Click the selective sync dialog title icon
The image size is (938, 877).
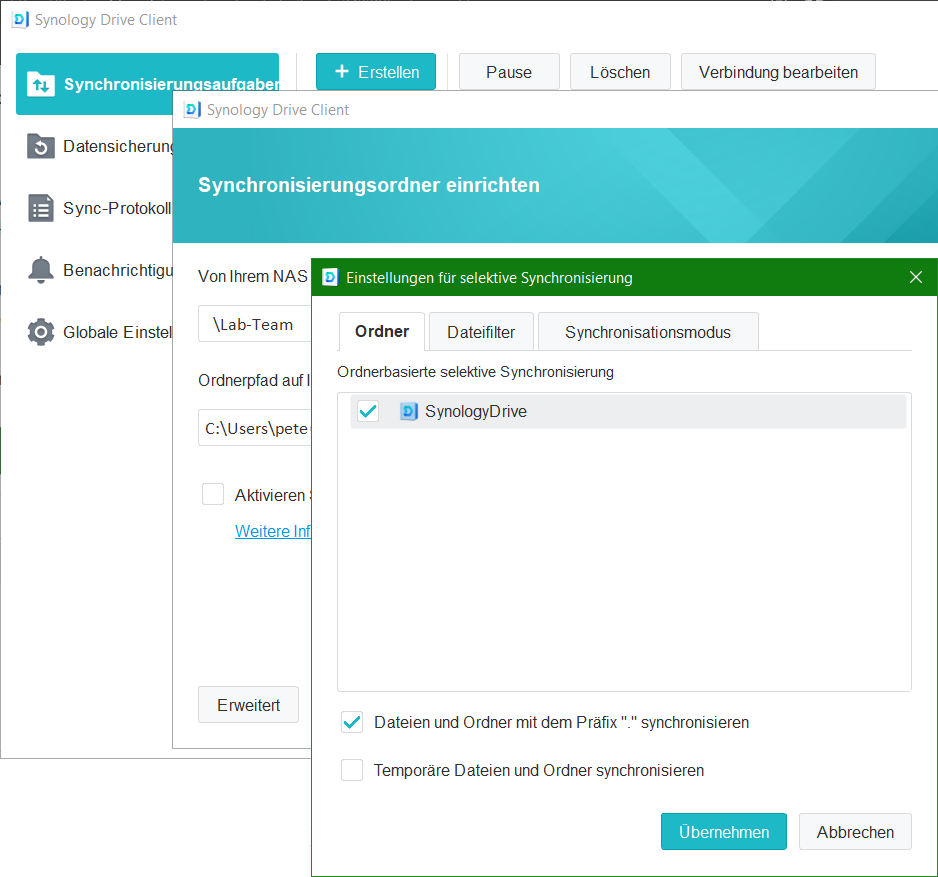[x=330, y=278]
